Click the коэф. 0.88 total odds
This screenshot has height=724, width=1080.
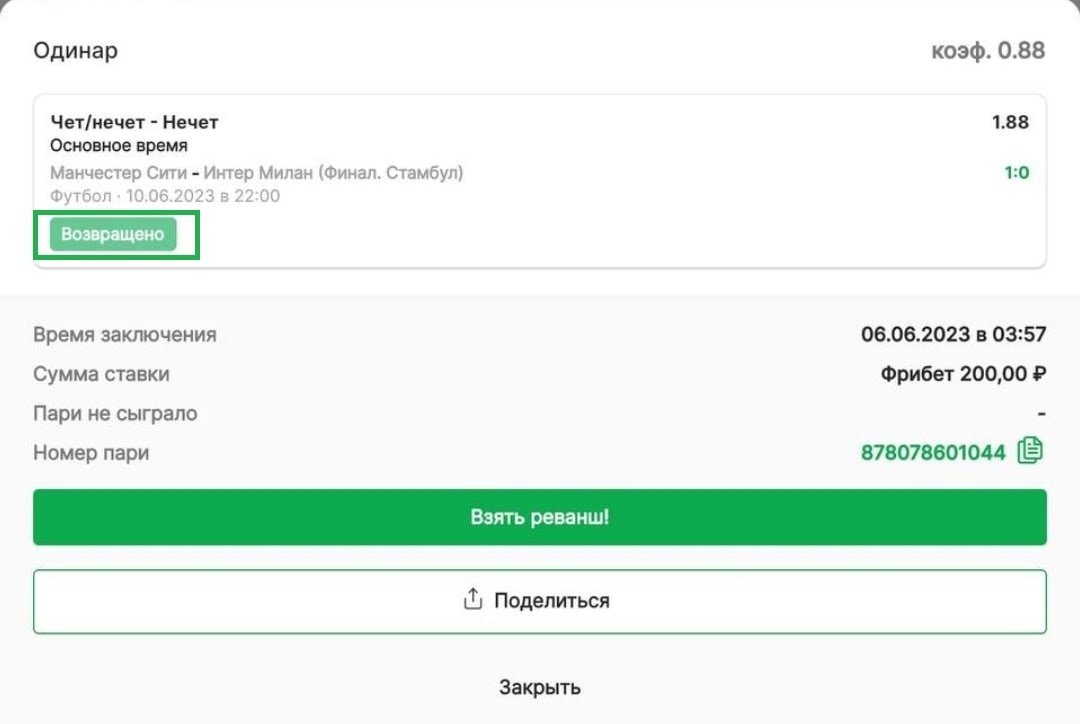tap(988, 50)
